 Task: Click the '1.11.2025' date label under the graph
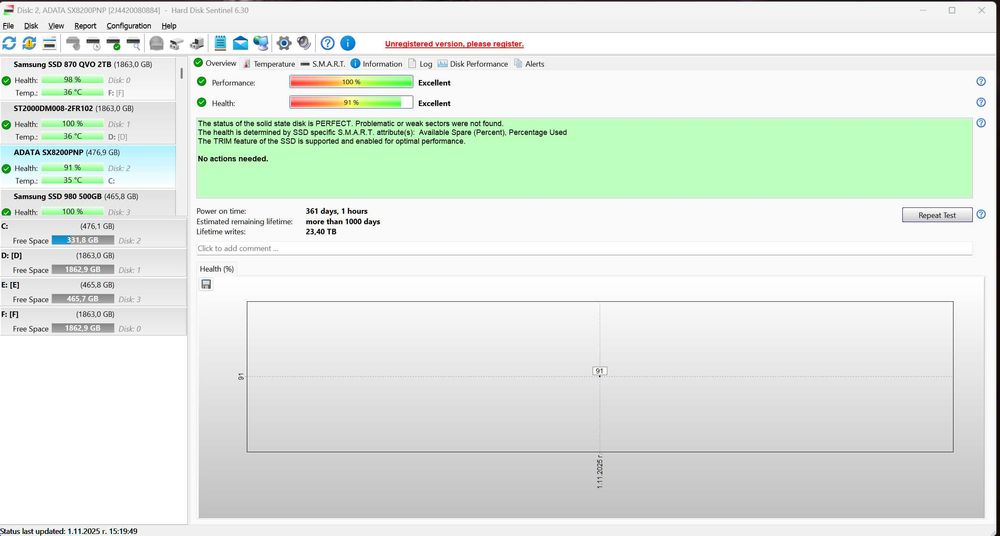(x=599, y=473)
